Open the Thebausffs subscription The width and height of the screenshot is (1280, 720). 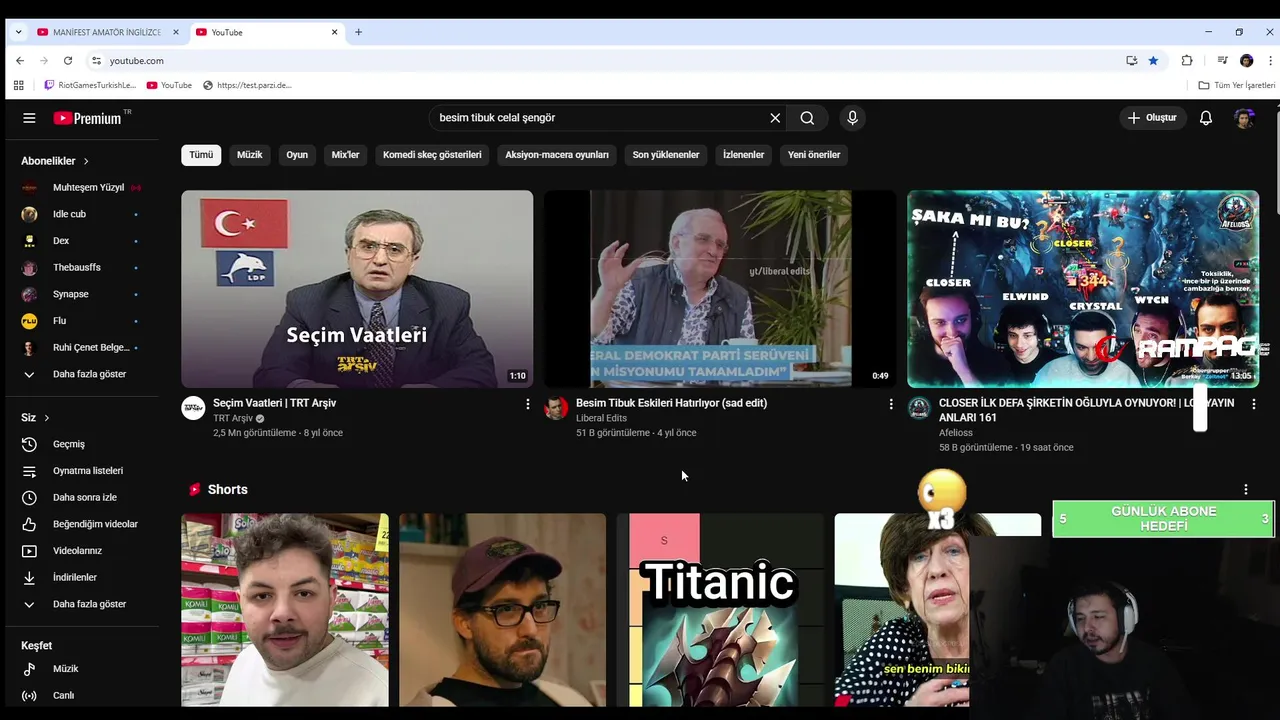point(82,268)
